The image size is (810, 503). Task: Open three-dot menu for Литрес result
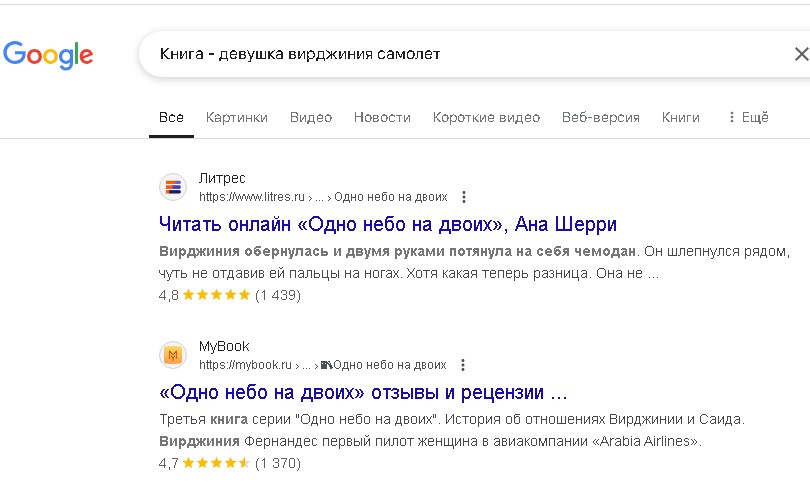coord(464,197)
